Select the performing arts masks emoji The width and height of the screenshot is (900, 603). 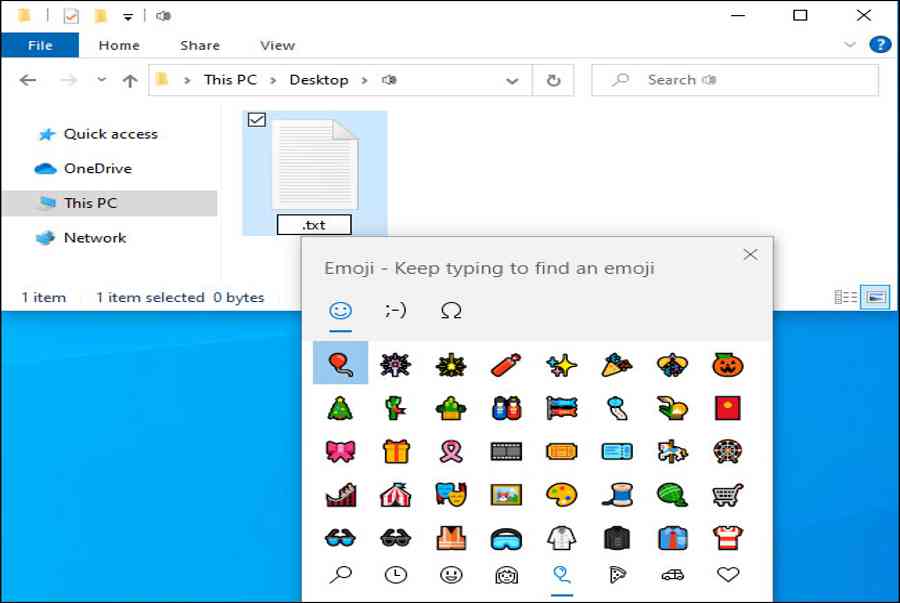click(x=451, y=495)
